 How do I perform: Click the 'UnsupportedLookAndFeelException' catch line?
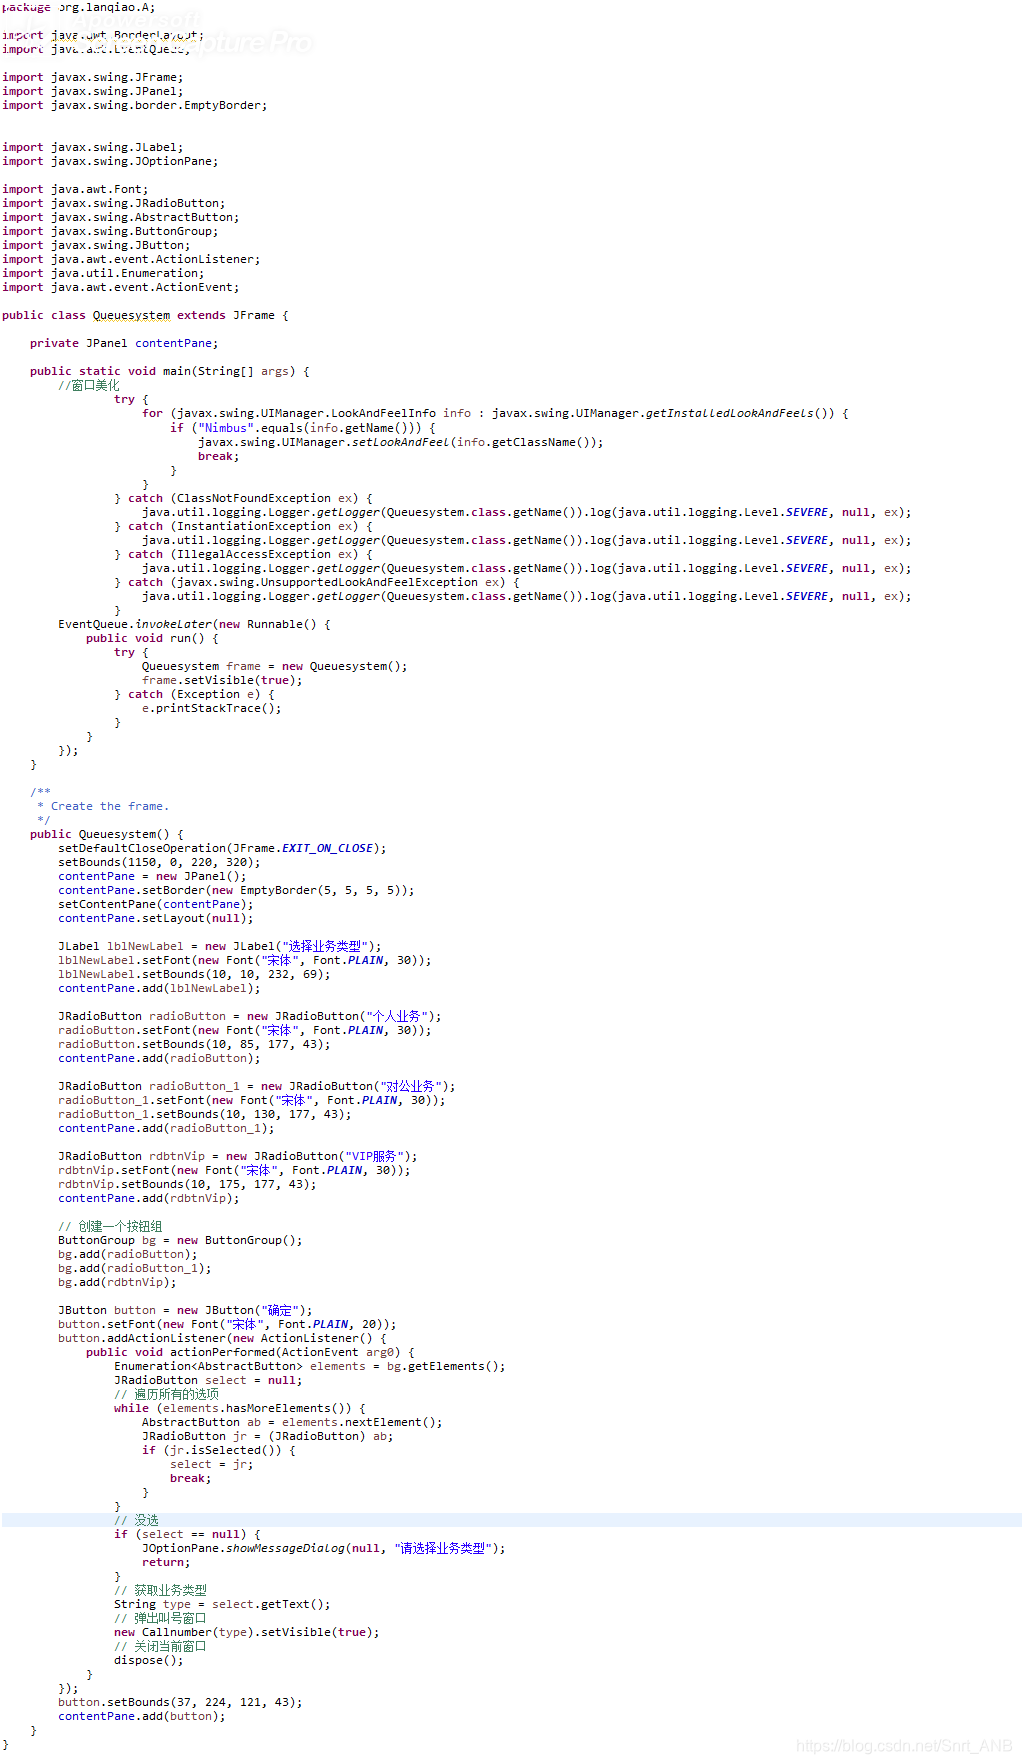(317, 582)
